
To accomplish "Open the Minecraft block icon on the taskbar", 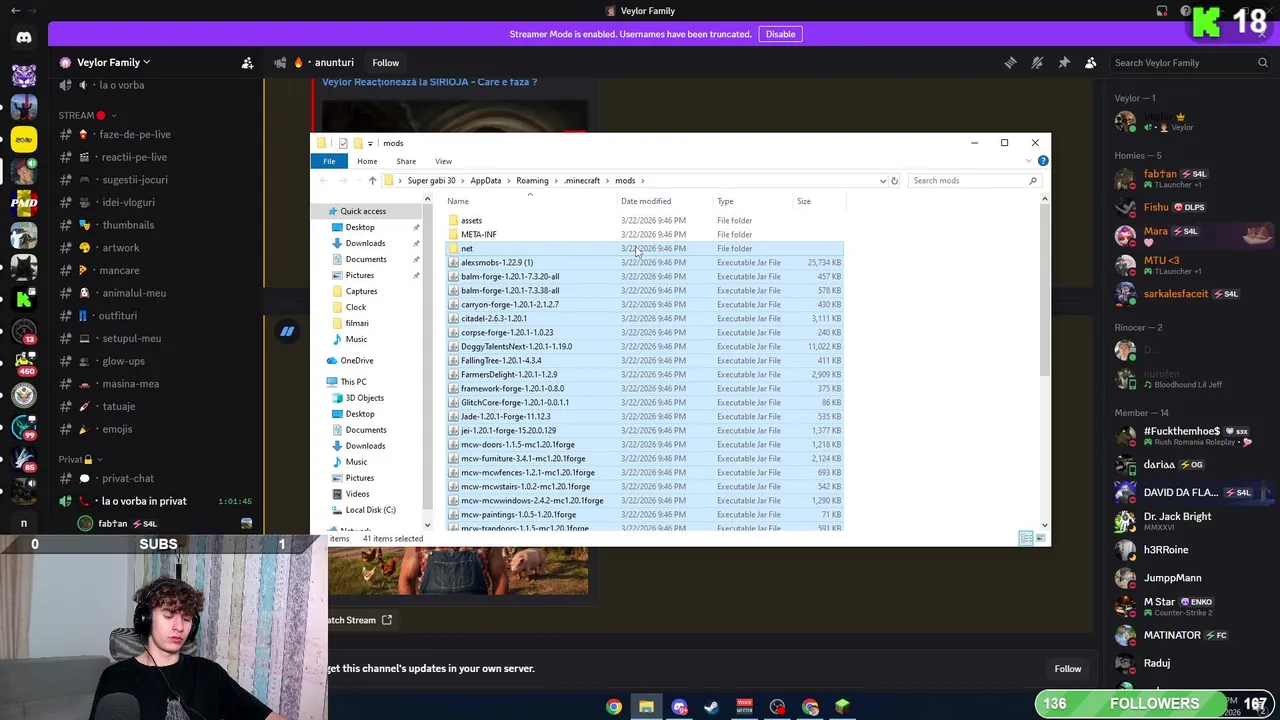I will (842, 707).
